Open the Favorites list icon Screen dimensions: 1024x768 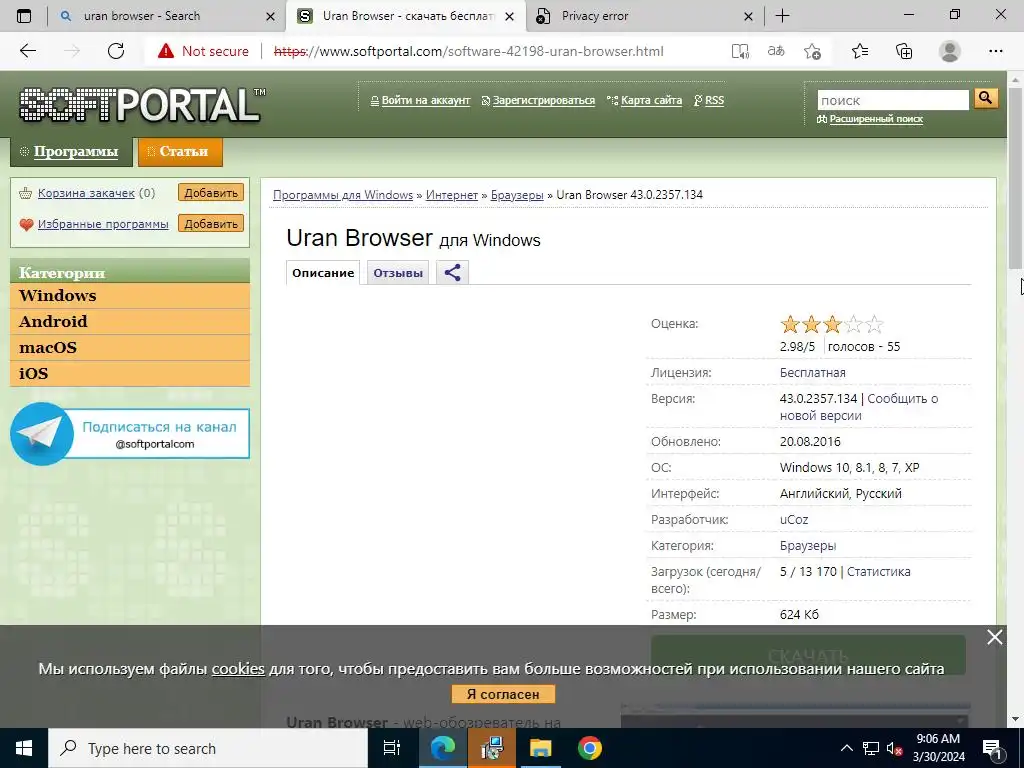pos(860,51)
